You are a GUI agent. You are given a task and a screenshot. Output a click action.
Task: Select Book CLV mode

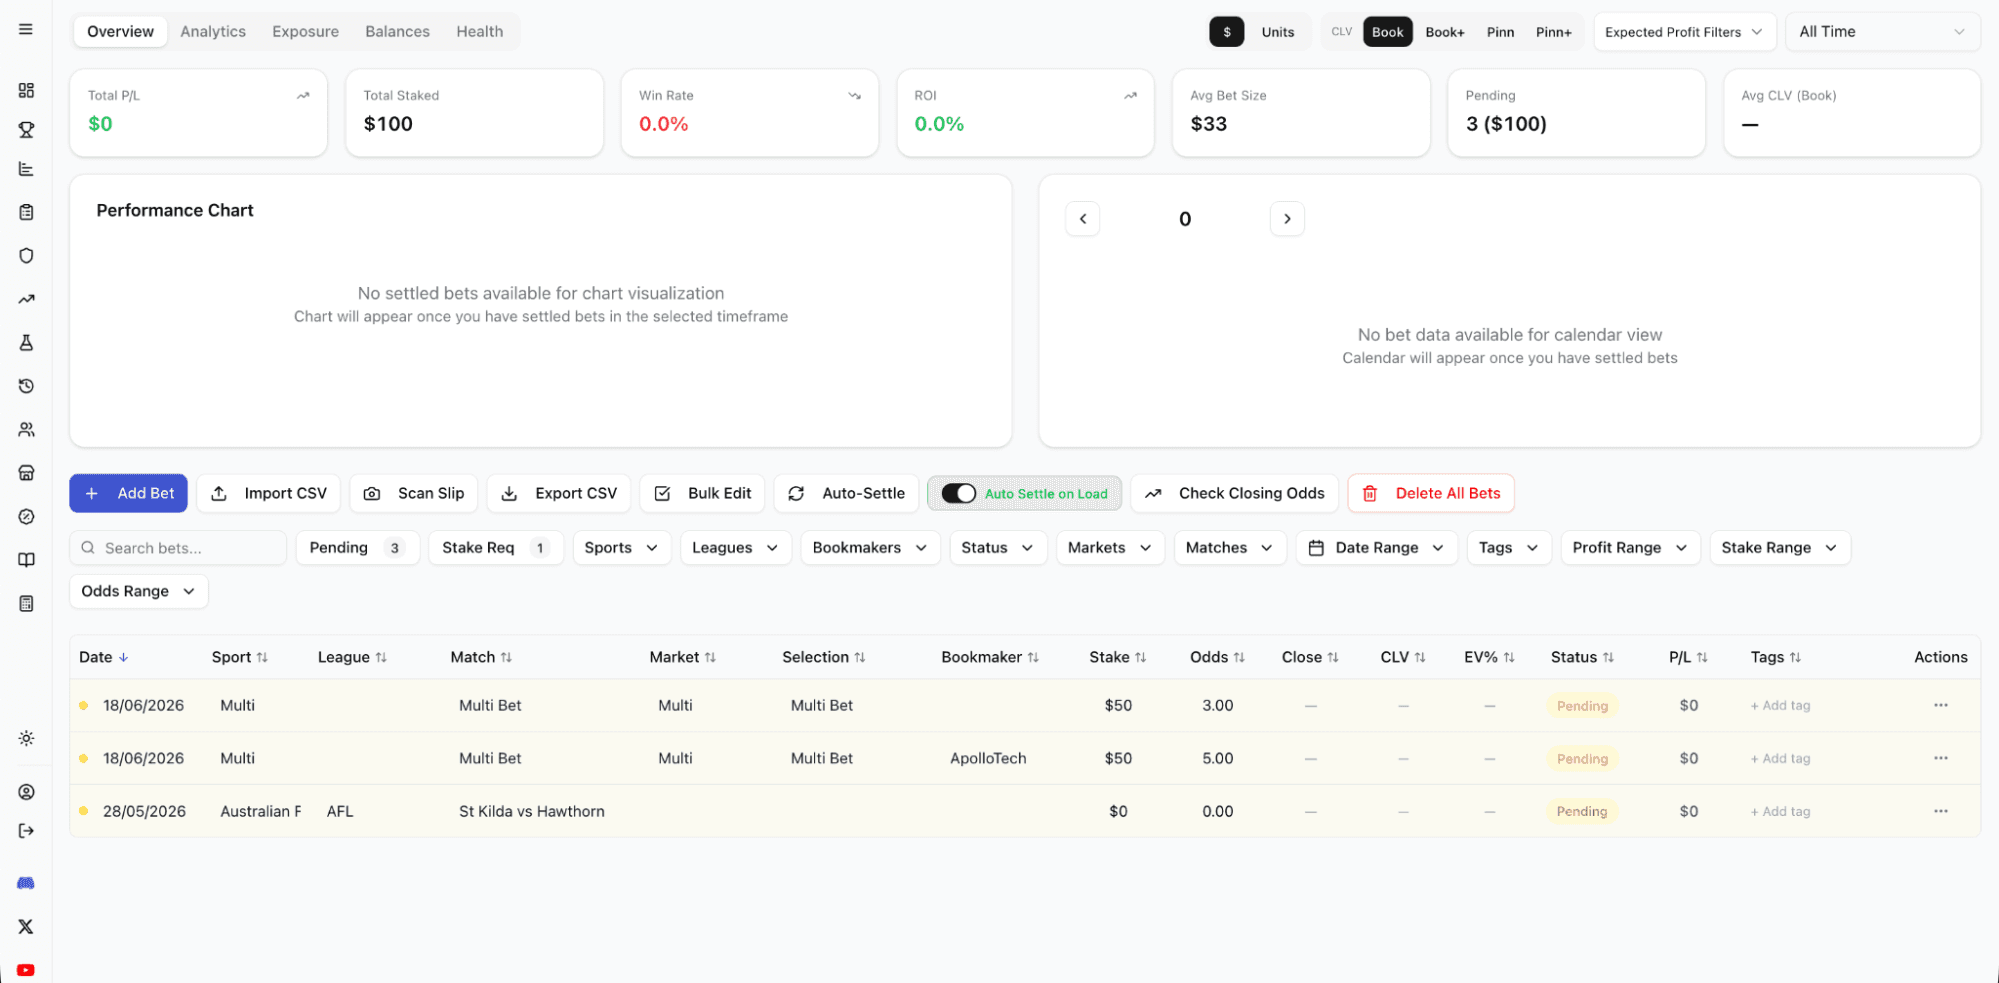point(1387,32)
